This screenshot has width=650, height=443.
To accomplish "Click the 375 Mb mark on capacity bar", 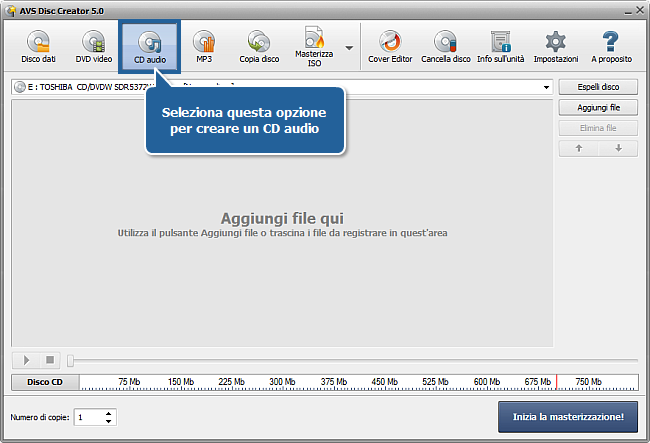I will pyautogui.click(x=334, y=382).
